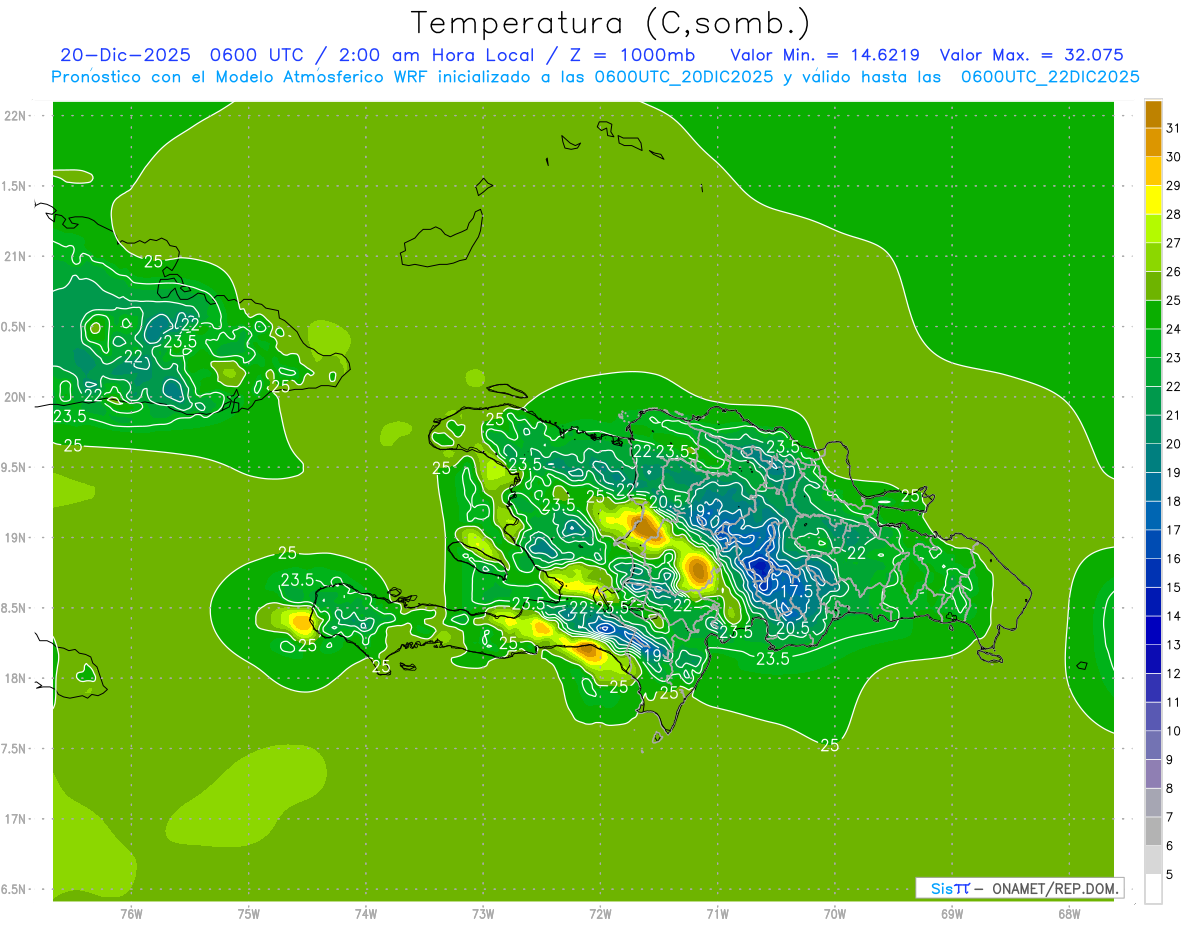This screenshot has height=927, width=1200.
Task: Click the legend value '5'
Action: tap(1170, 875)
